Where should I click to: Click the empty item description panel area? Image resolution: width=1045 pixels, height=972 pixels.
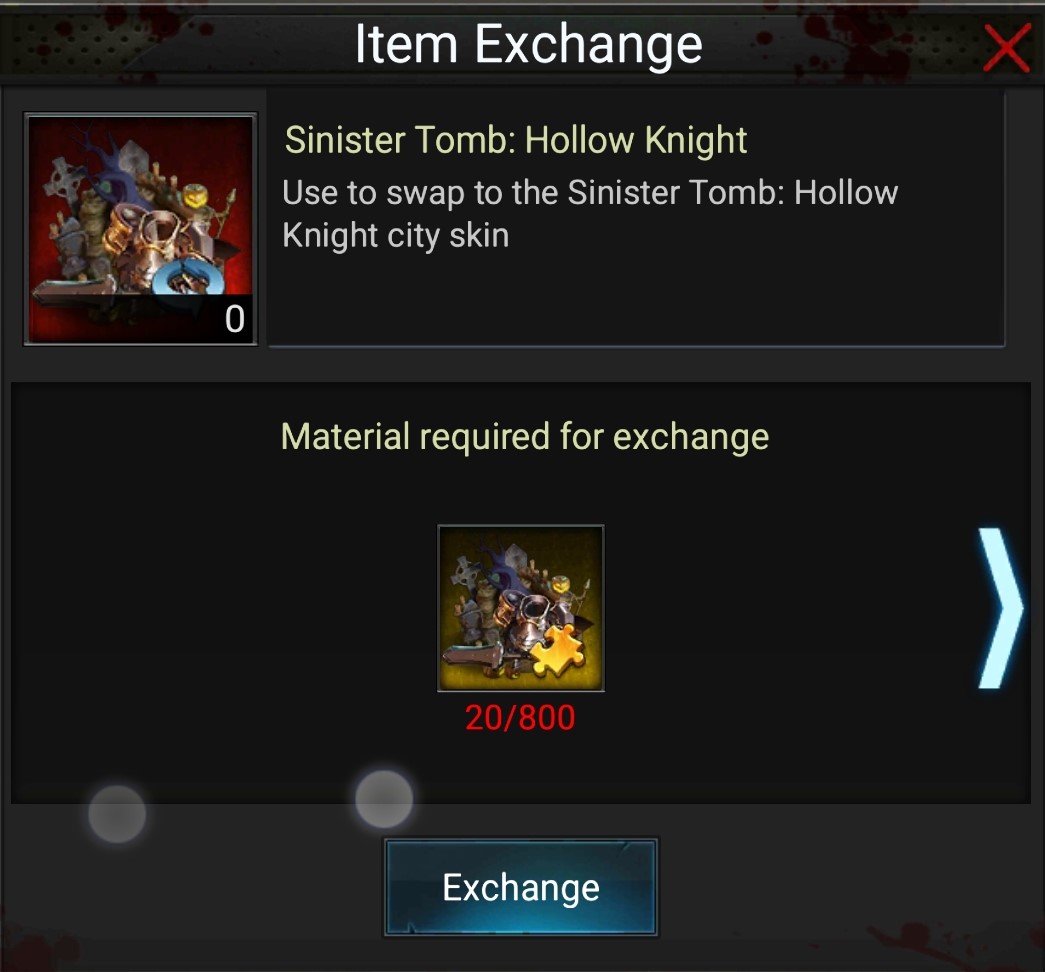[636, 300]
